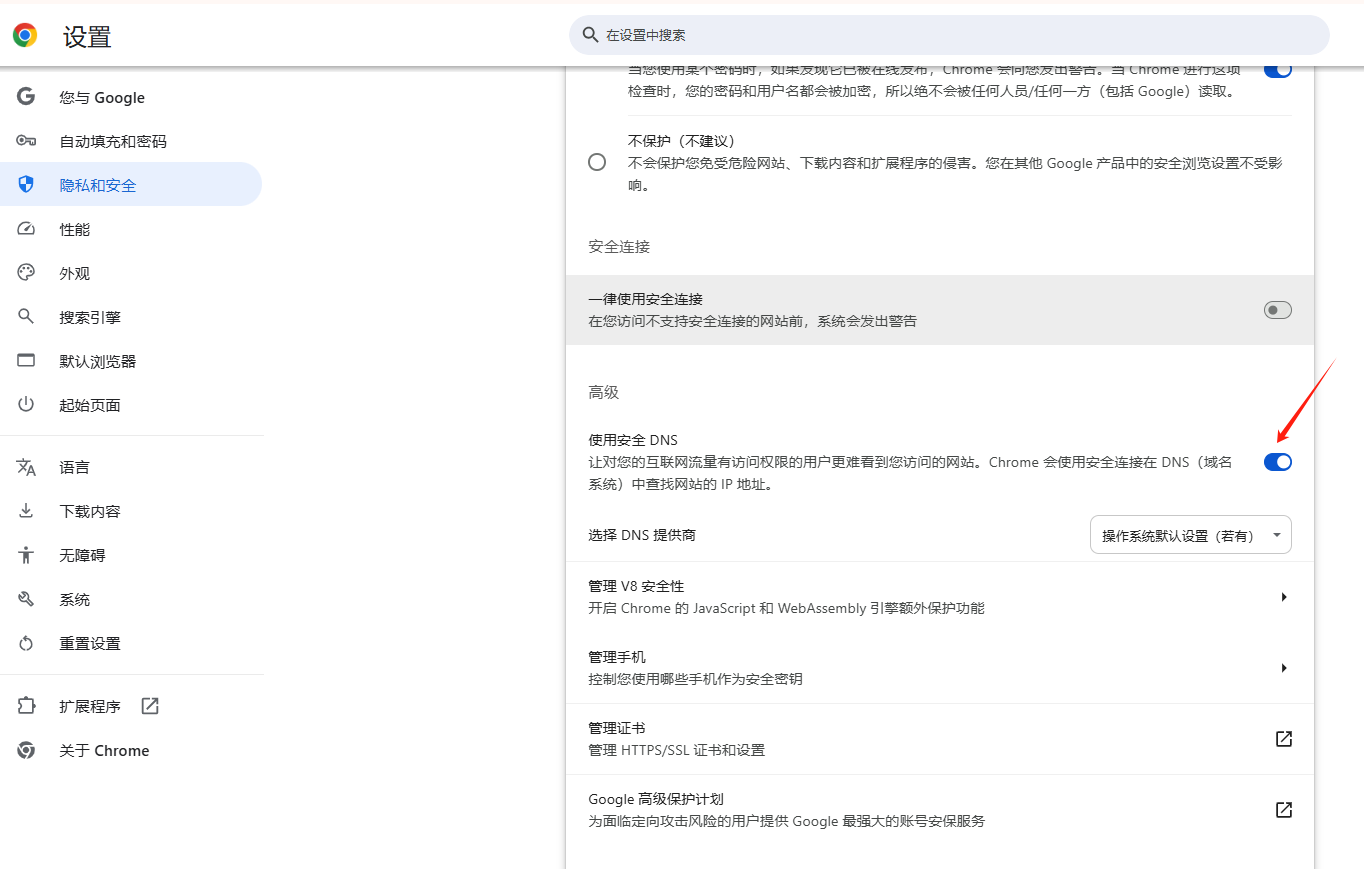Click the accessibility figure icon for 无障碍

click(26, 555)
